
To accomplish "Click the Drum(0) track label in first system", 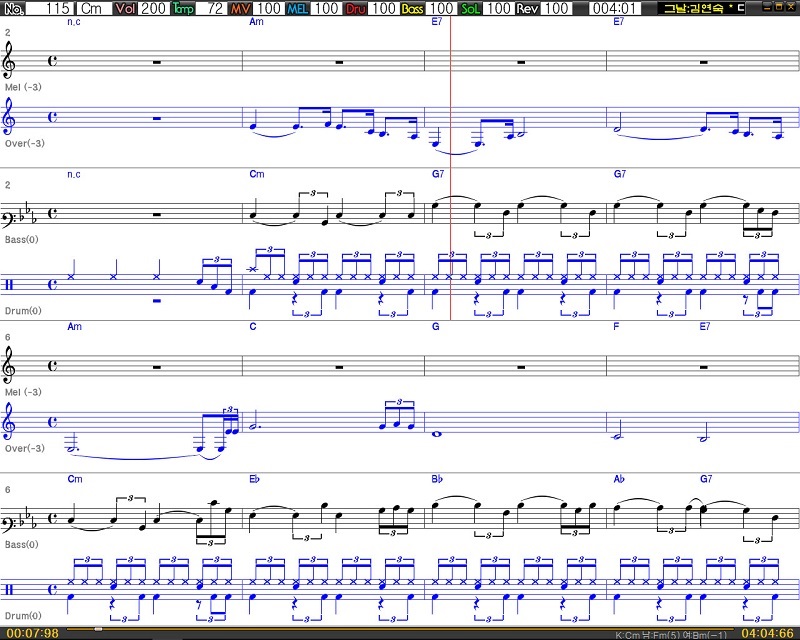I will (x=23, y=311).
